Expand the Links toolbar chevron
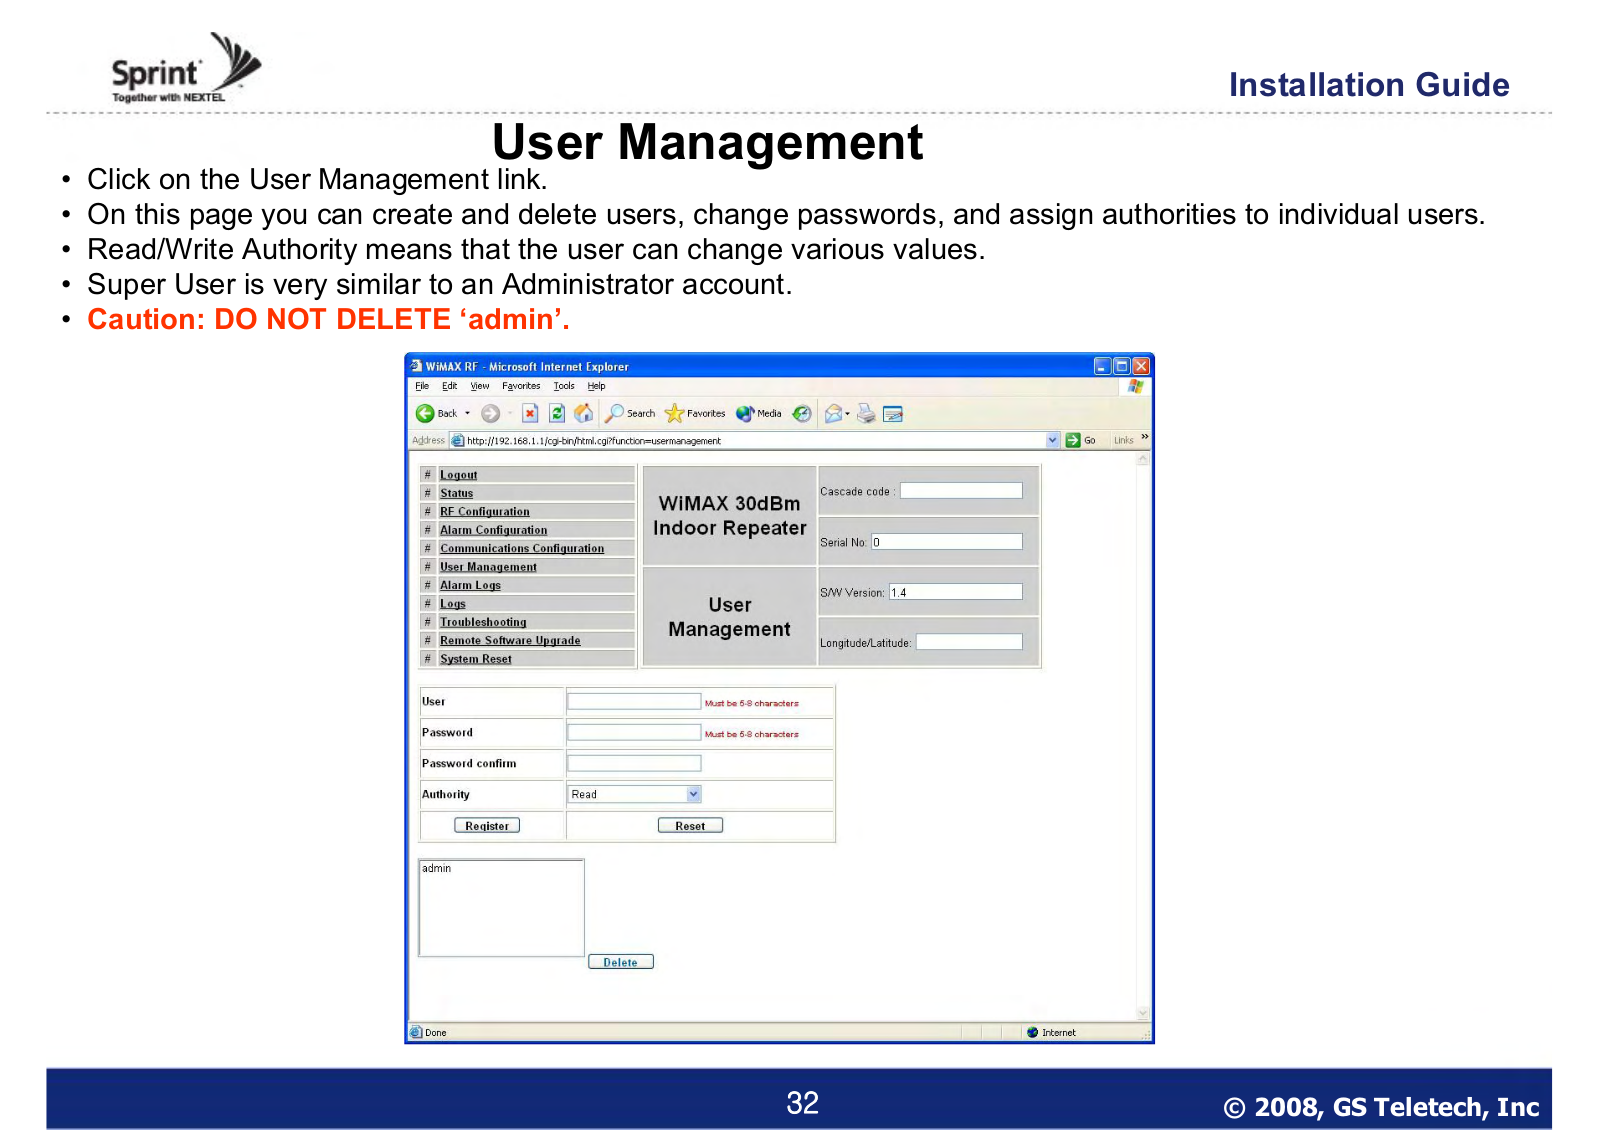Viewport: 1600px width, 1132px height. (x=1145, y=437)
